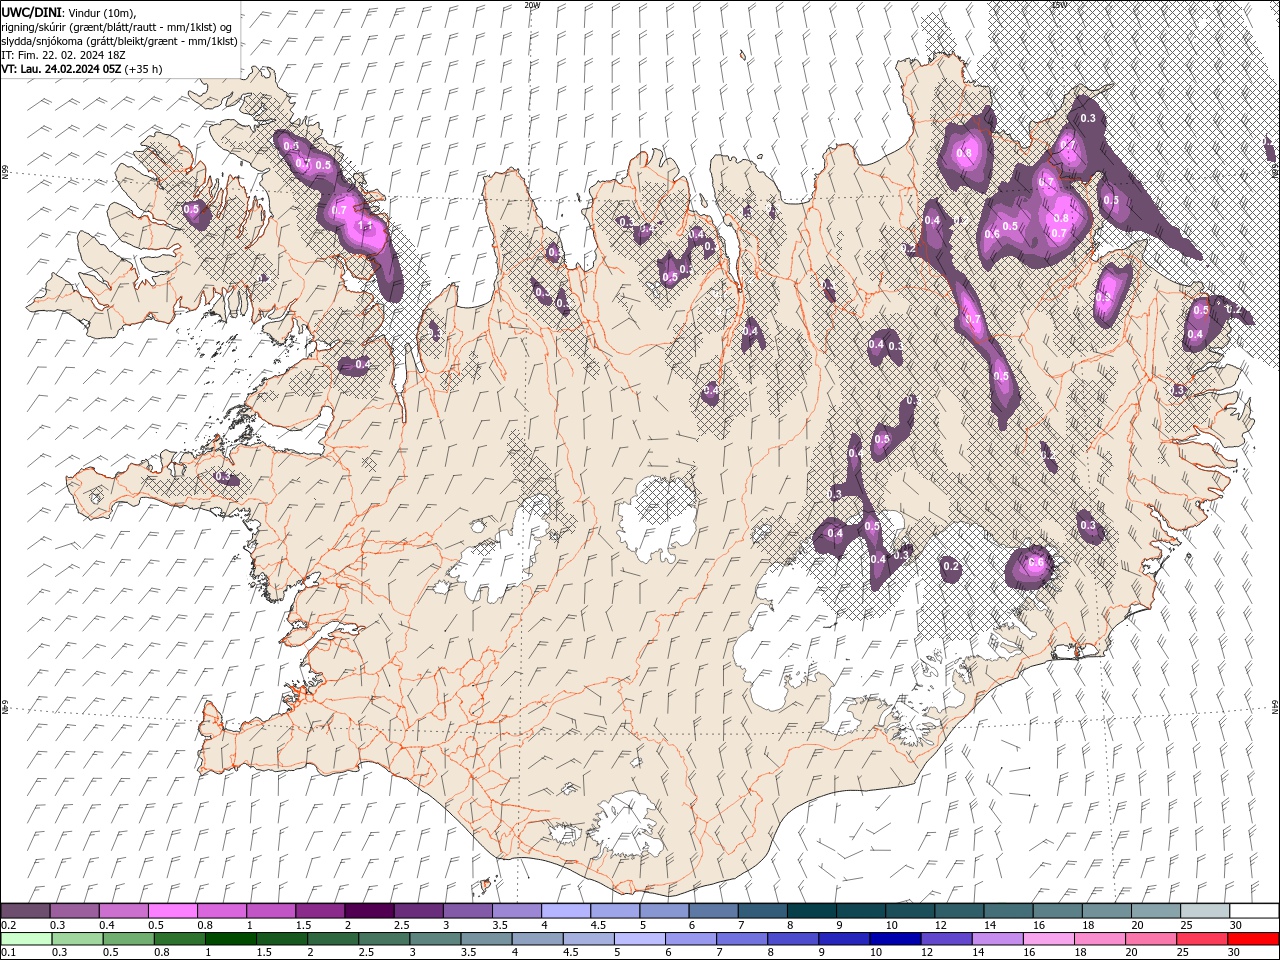Select the darkest purple 2 swatch, upper legend bar
1280x960 pixels.
tap(369, 911)
